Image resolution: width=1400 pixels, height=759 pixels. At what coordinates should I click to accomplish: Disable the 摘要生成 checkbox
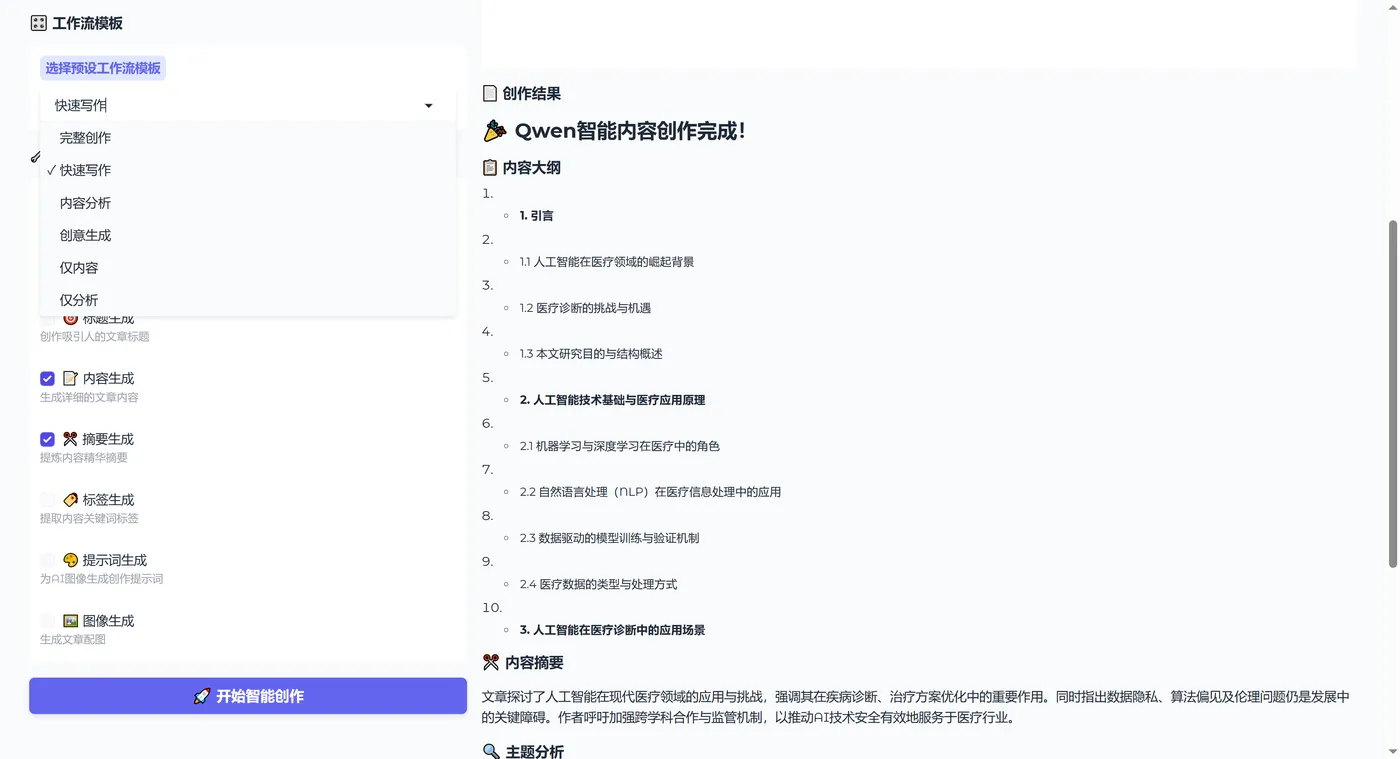coord(47,439)
